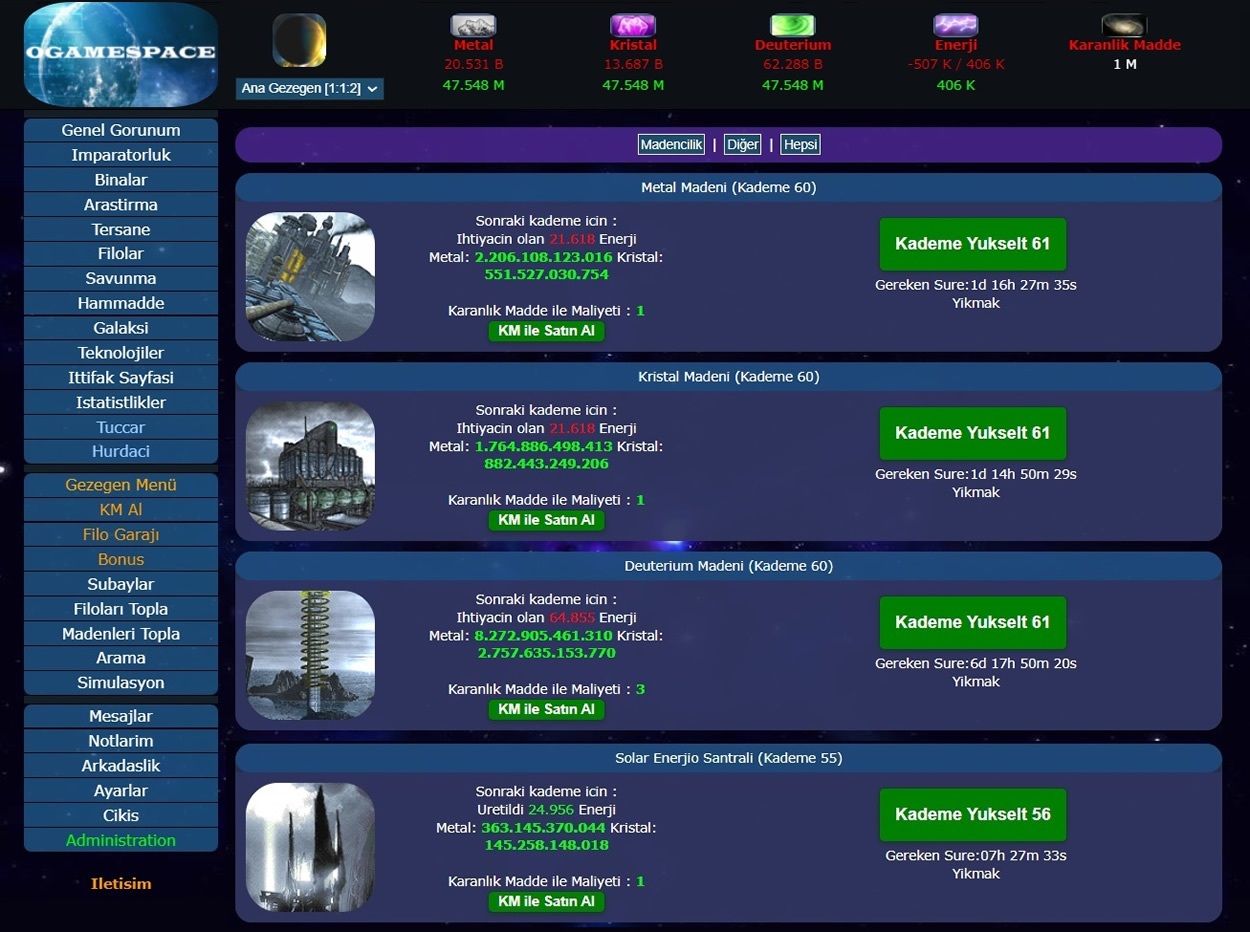Click the Enerji lightning icon
1250x932 pixels.
pos(955,25)
